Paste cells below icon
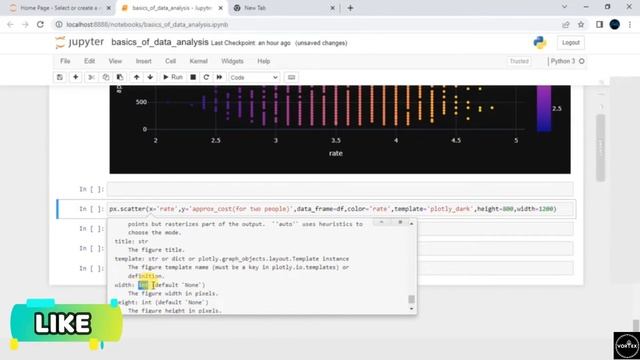Viewport: 640px width, 360px height. (x=120, y=77)
